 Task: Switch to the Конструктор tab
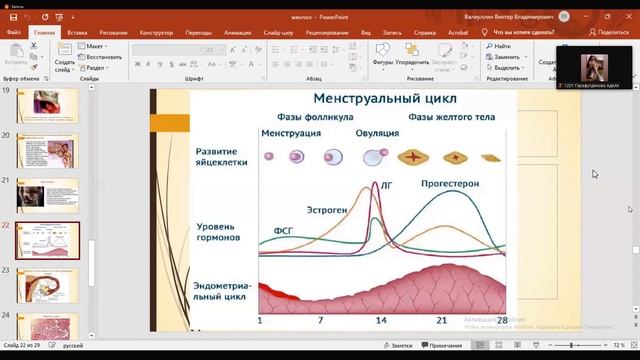point(156,32)
